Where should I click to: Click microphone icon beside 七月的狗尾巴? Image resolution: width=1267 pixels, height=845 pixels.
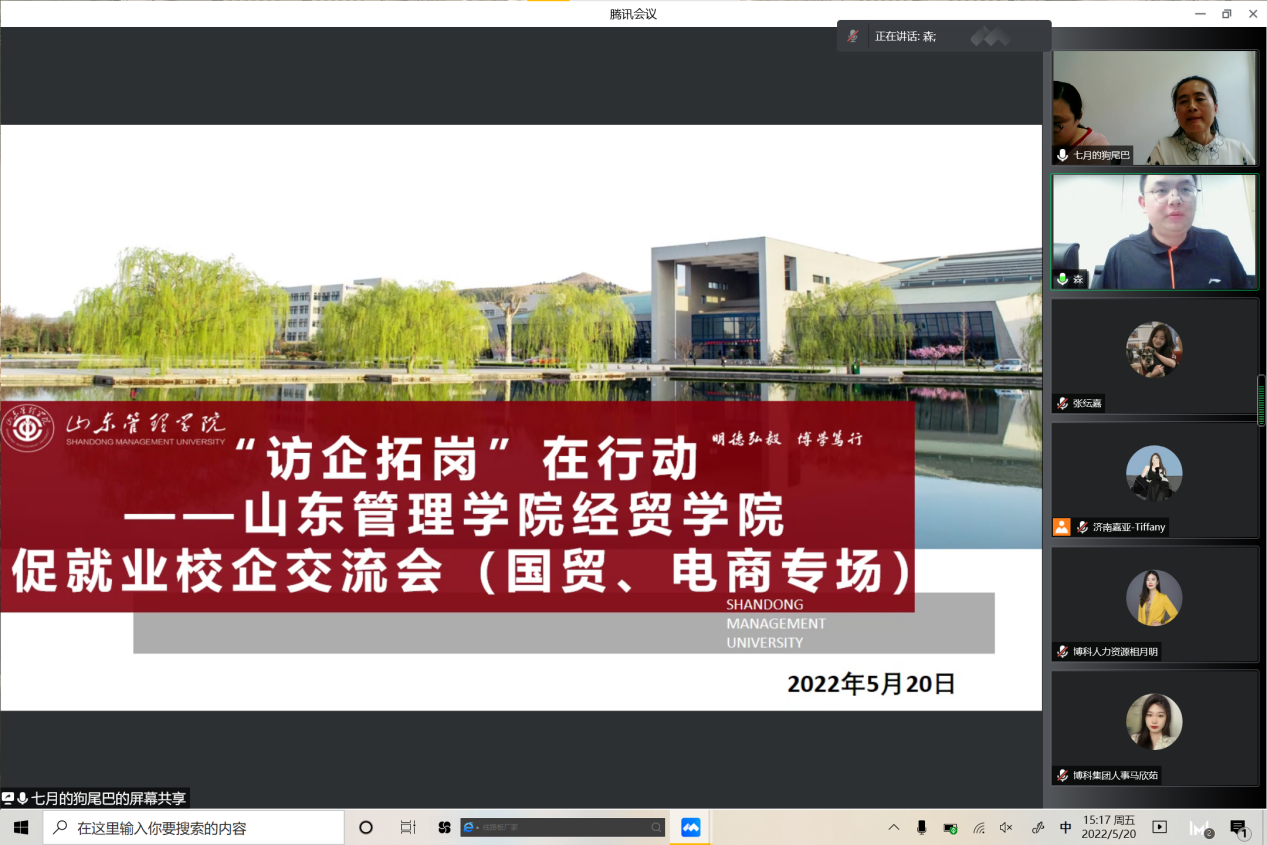click(1063, 155)
